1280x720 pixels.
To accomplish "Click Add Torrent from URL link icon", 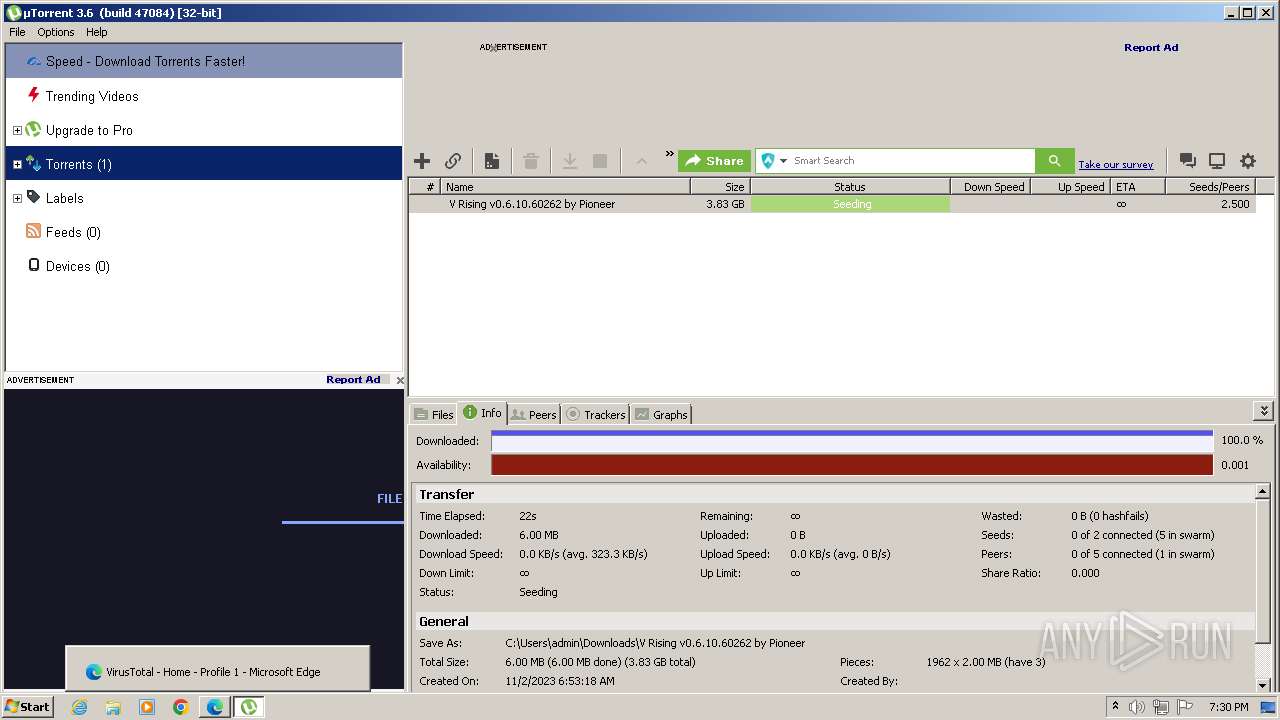I will [x=453, y=161].
